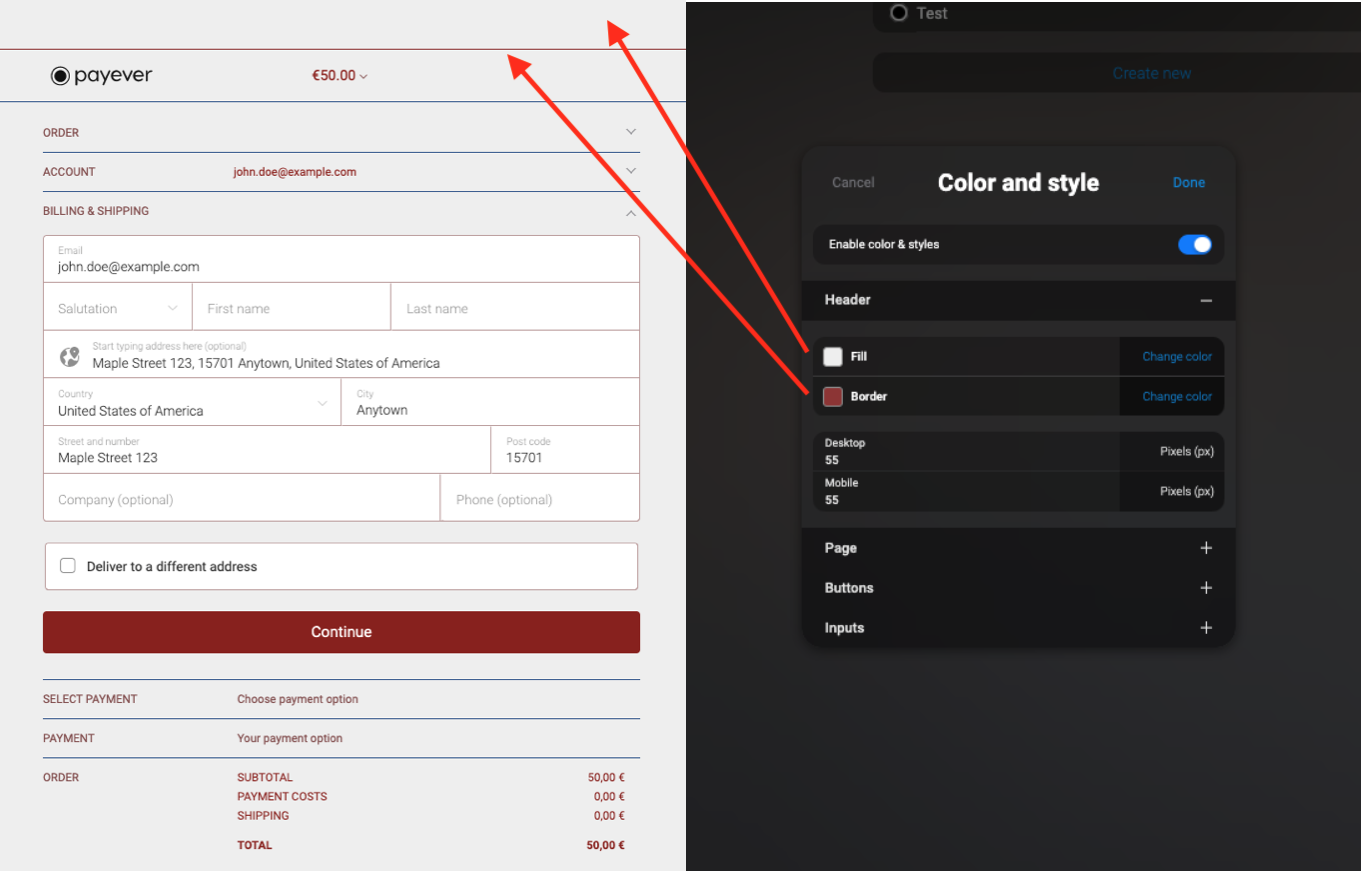Expand the Buttons section
This screenshot has width=1361, height=871.
(x=1206, y=588)
